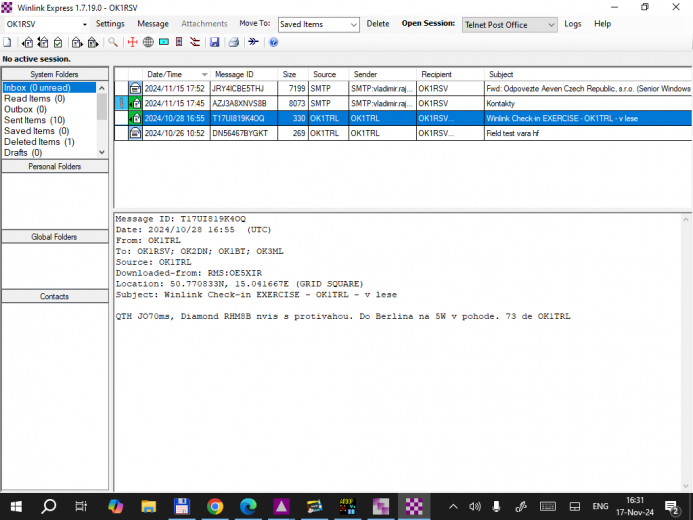This screenshot has height=520, width=693.
Task: Click the globe toolbar icon
Action: point(148,42)
